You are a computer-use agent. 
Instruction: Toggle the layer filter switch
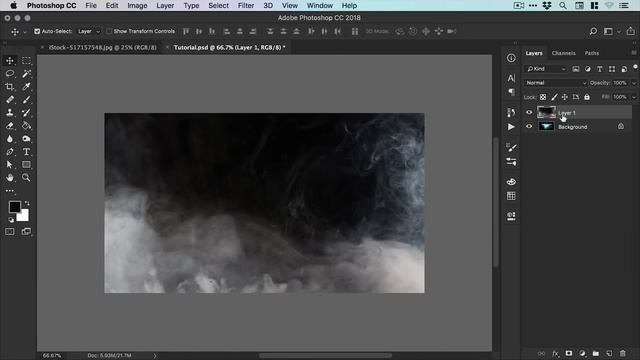[635, 67]
